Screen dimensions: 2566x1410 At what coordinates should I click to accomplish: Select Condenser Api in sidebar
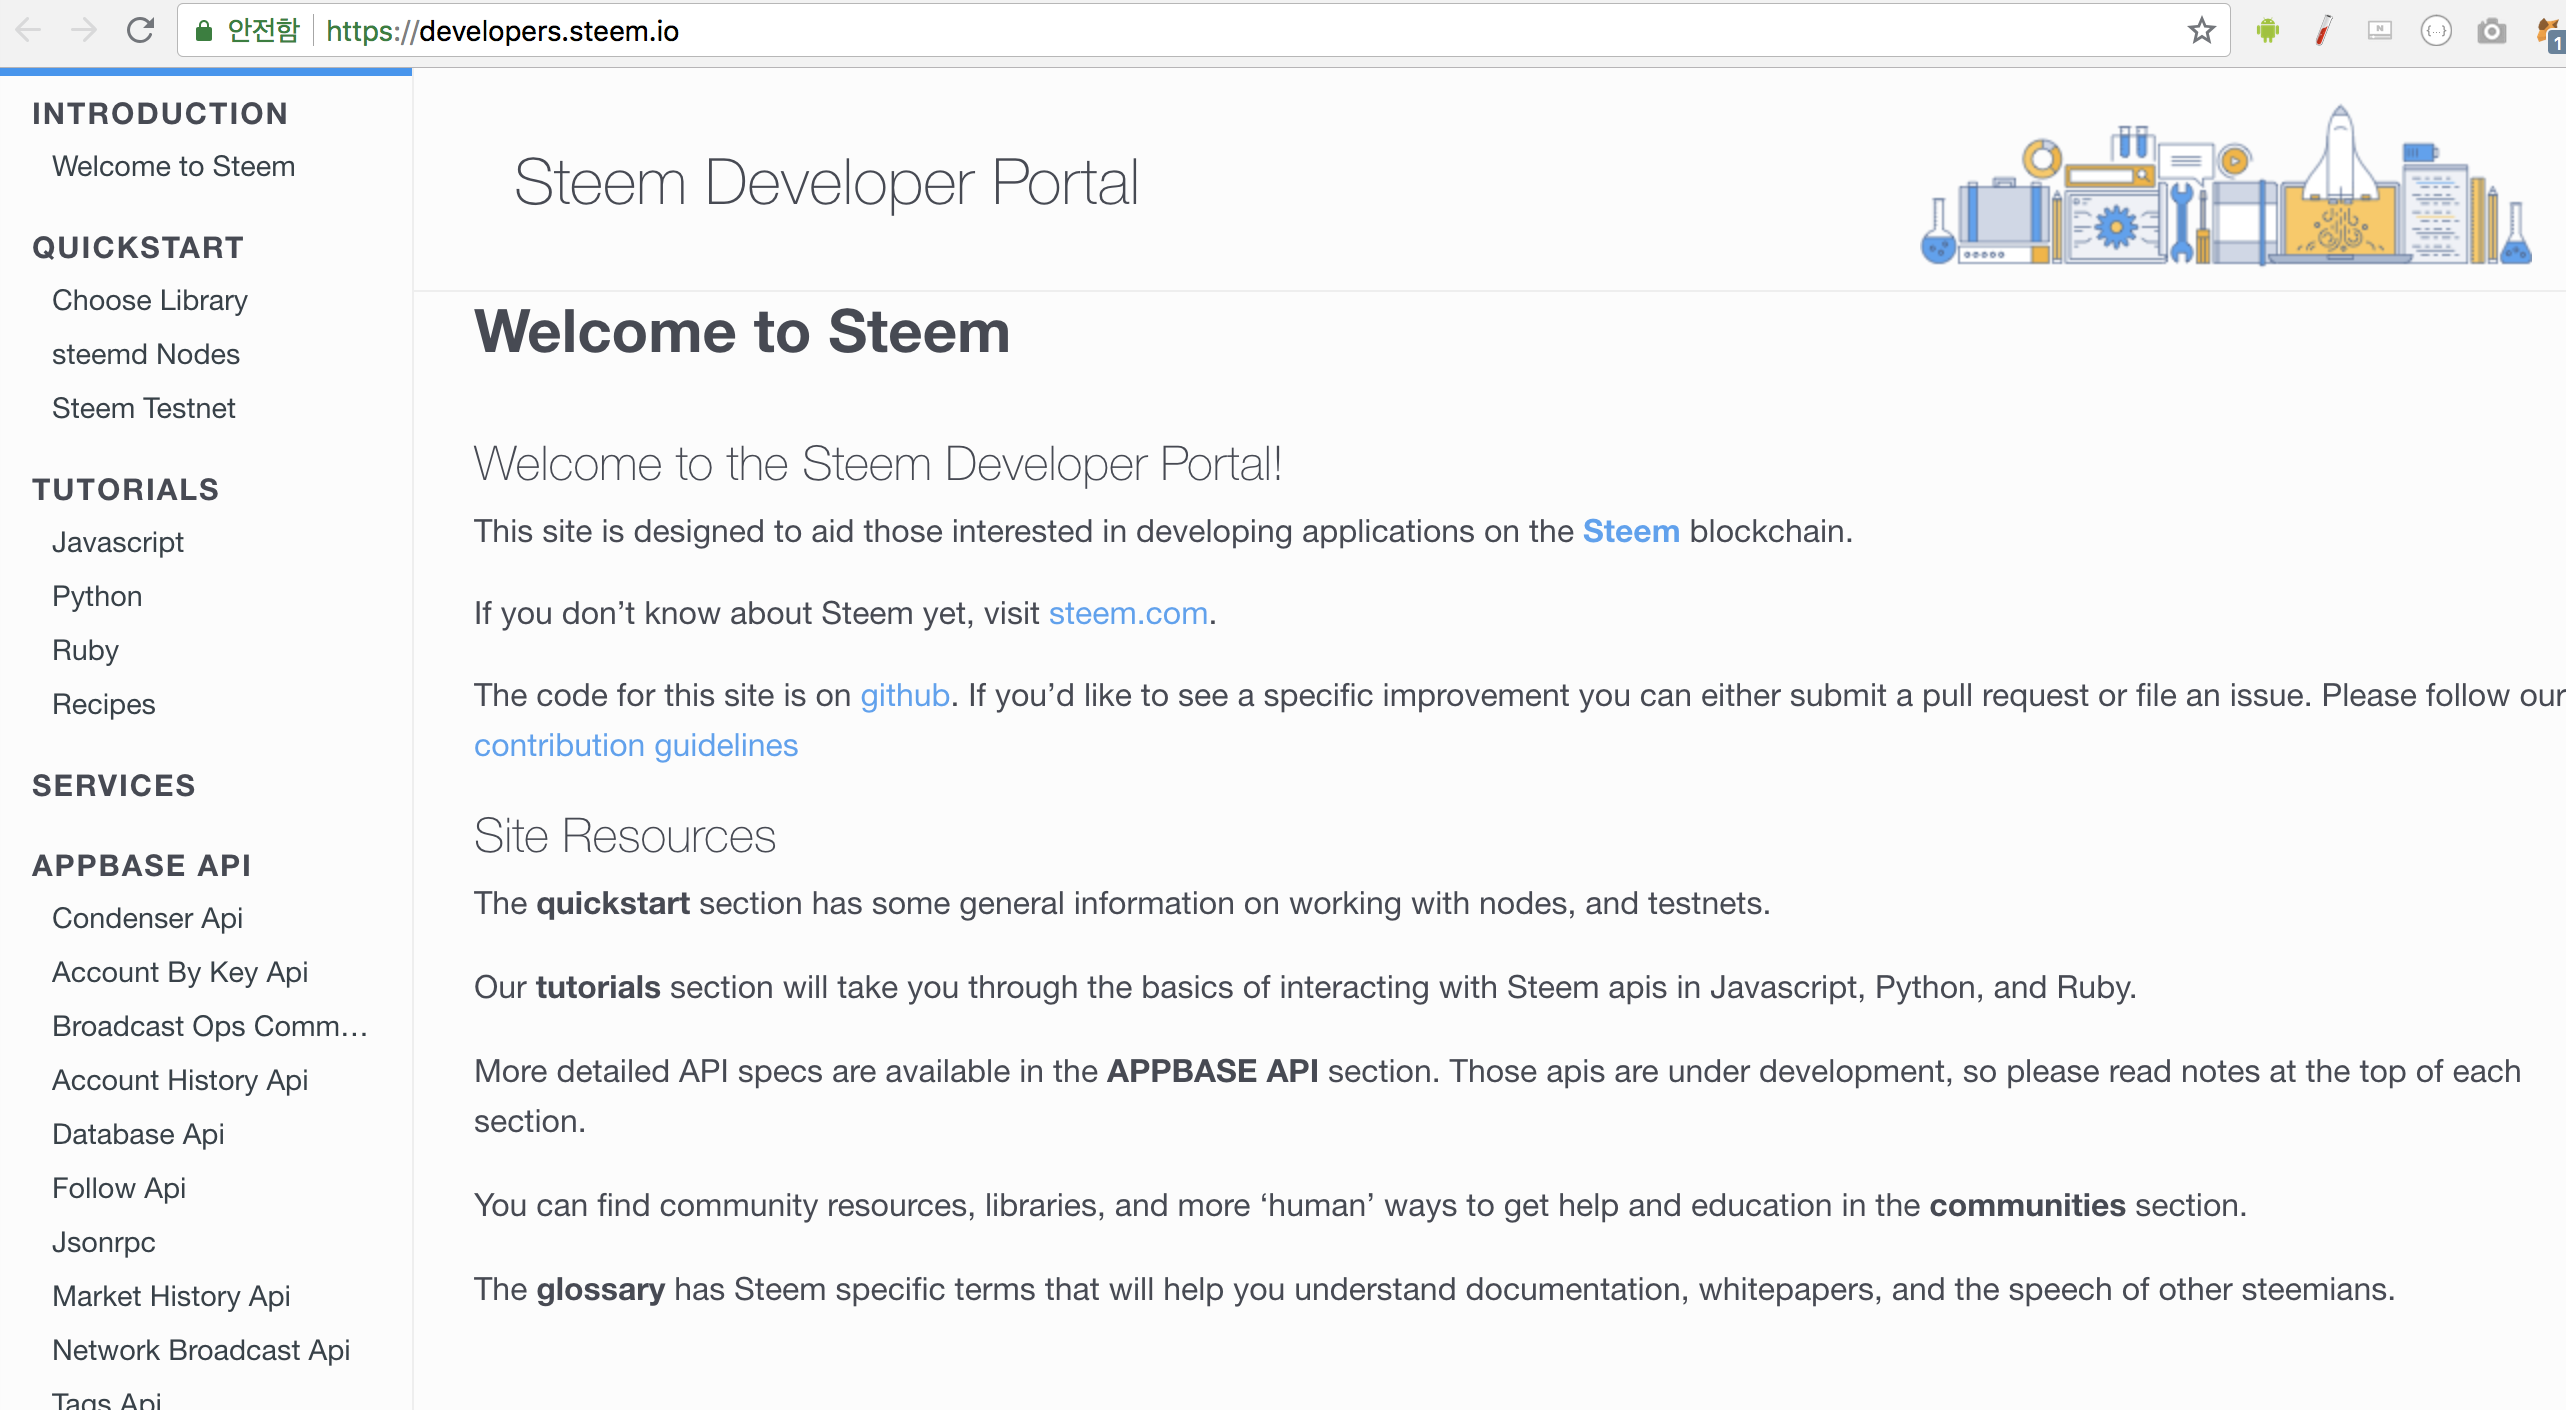coord(148,919)
